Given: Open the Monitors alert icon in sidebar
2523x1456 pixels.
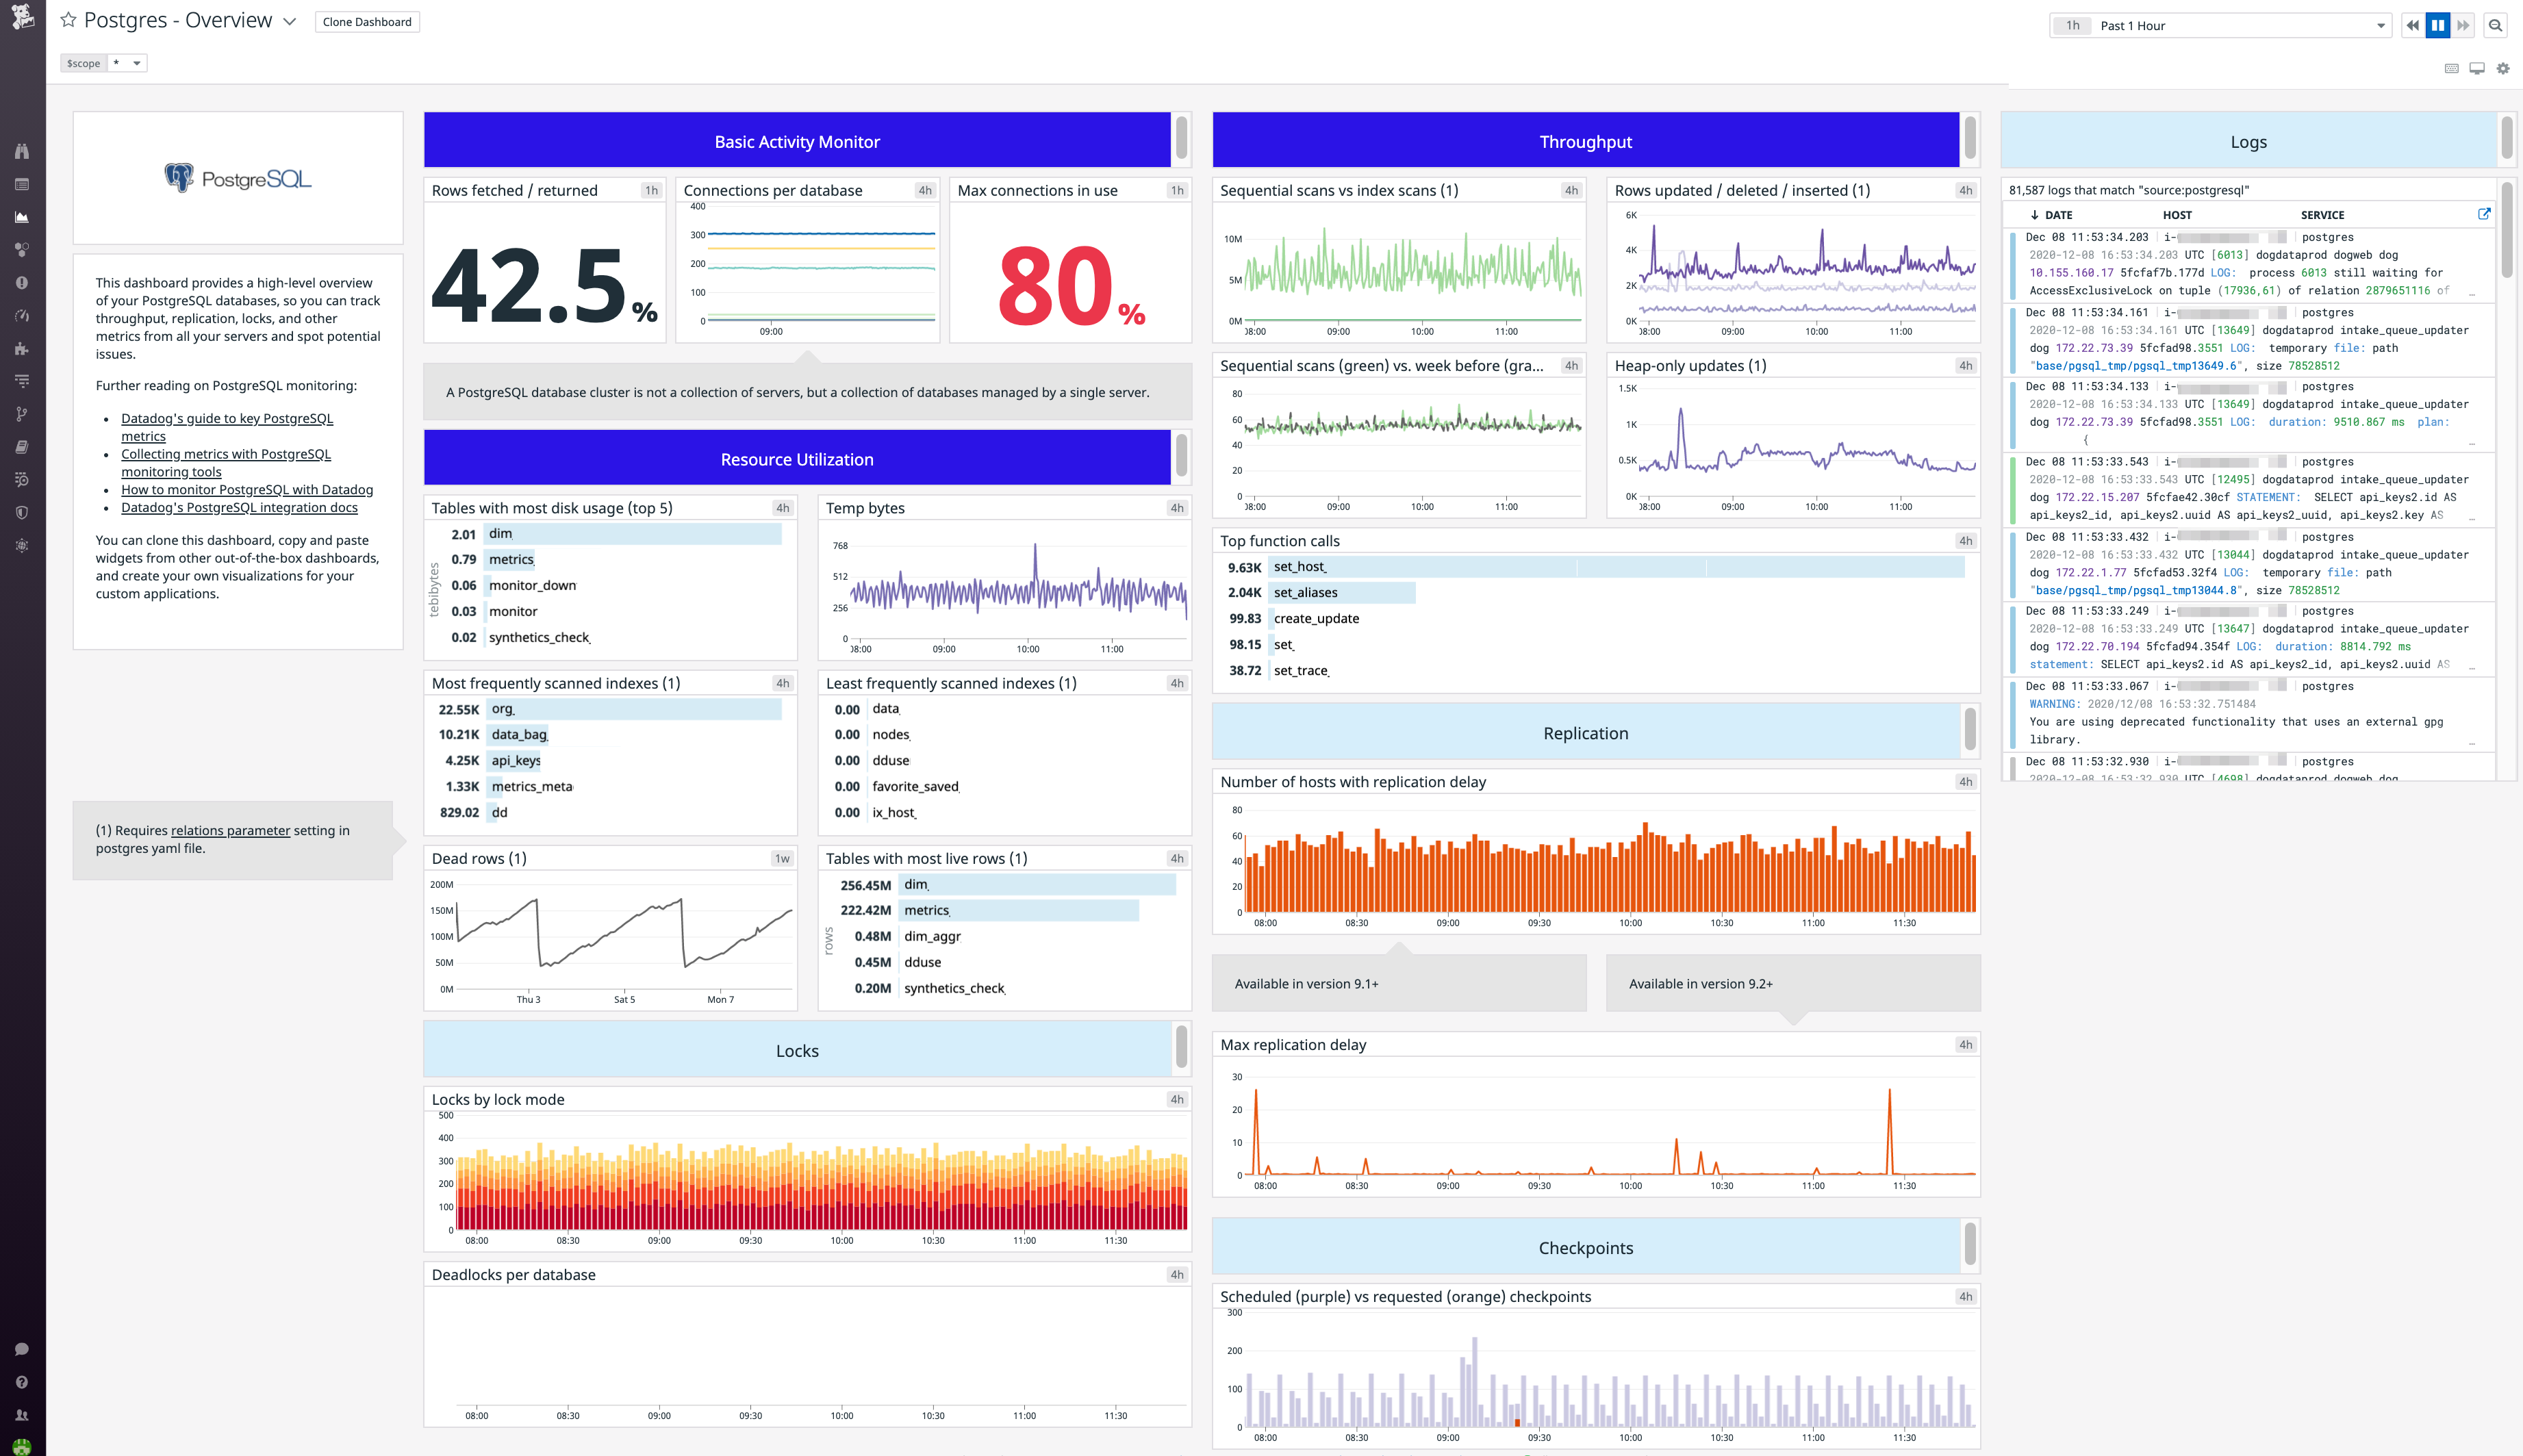Looking at the screenshot, I should point(21,282).
